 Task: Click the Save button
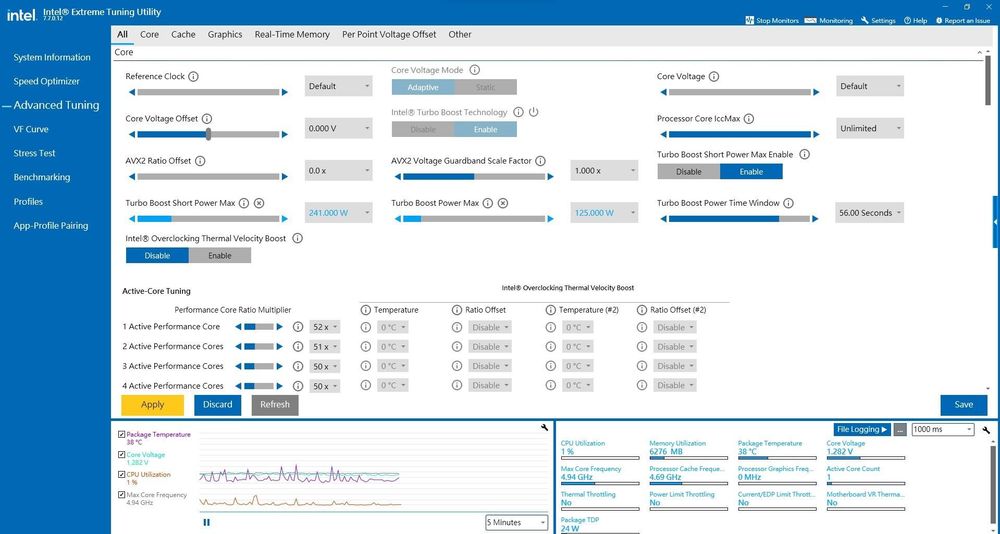pos(964,404)
